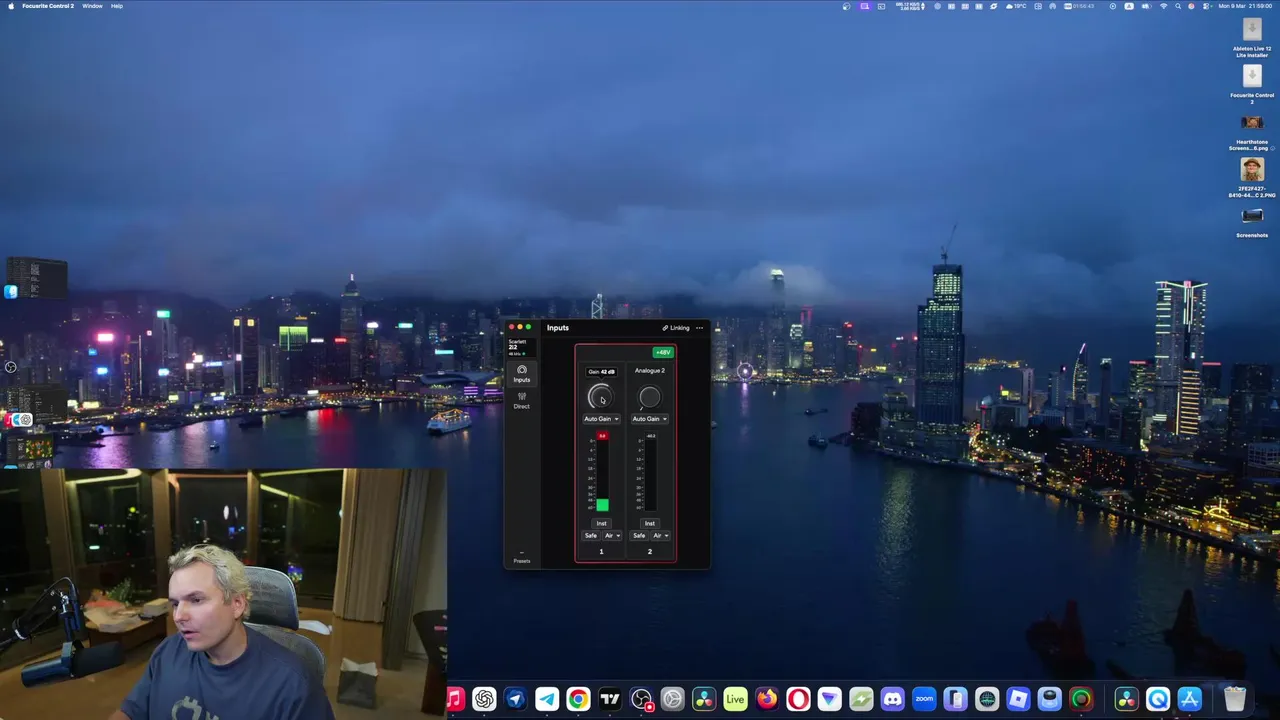
Task: Open the Trash in the dock
Action: [1235, 699]
